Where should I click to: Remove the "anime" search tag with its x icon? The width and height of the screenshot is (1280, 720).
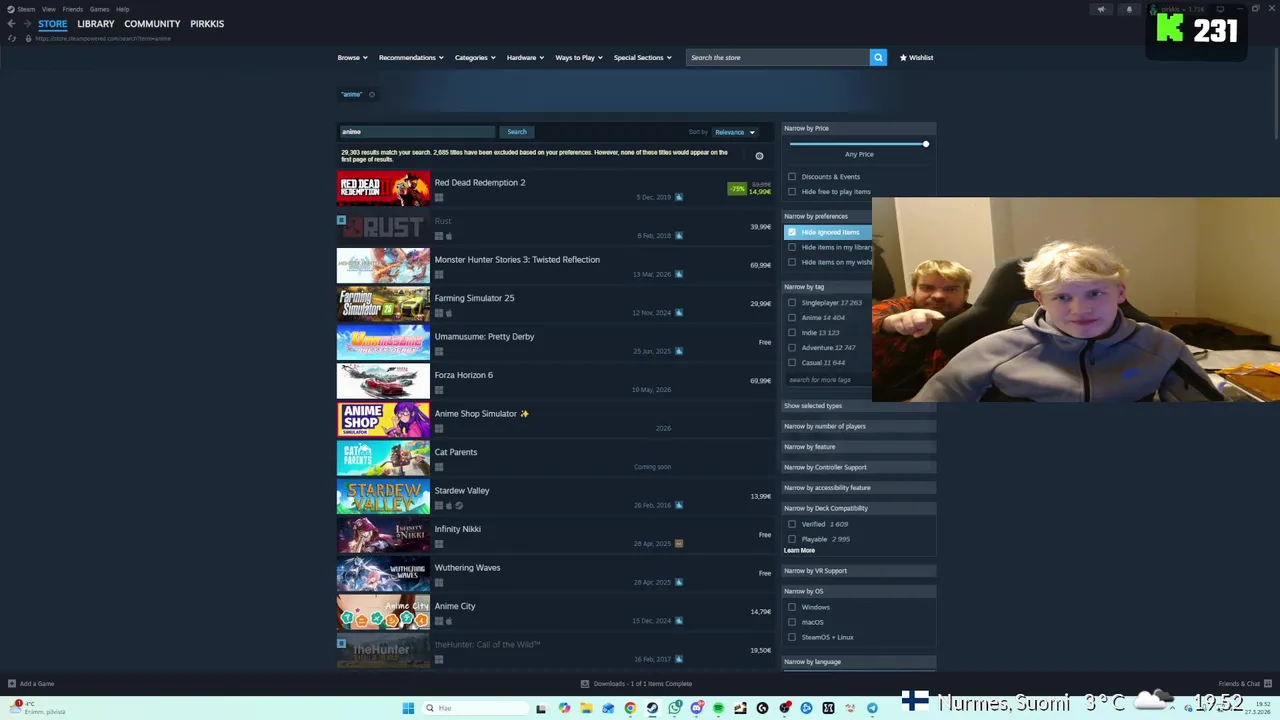[x=372, y=94]
